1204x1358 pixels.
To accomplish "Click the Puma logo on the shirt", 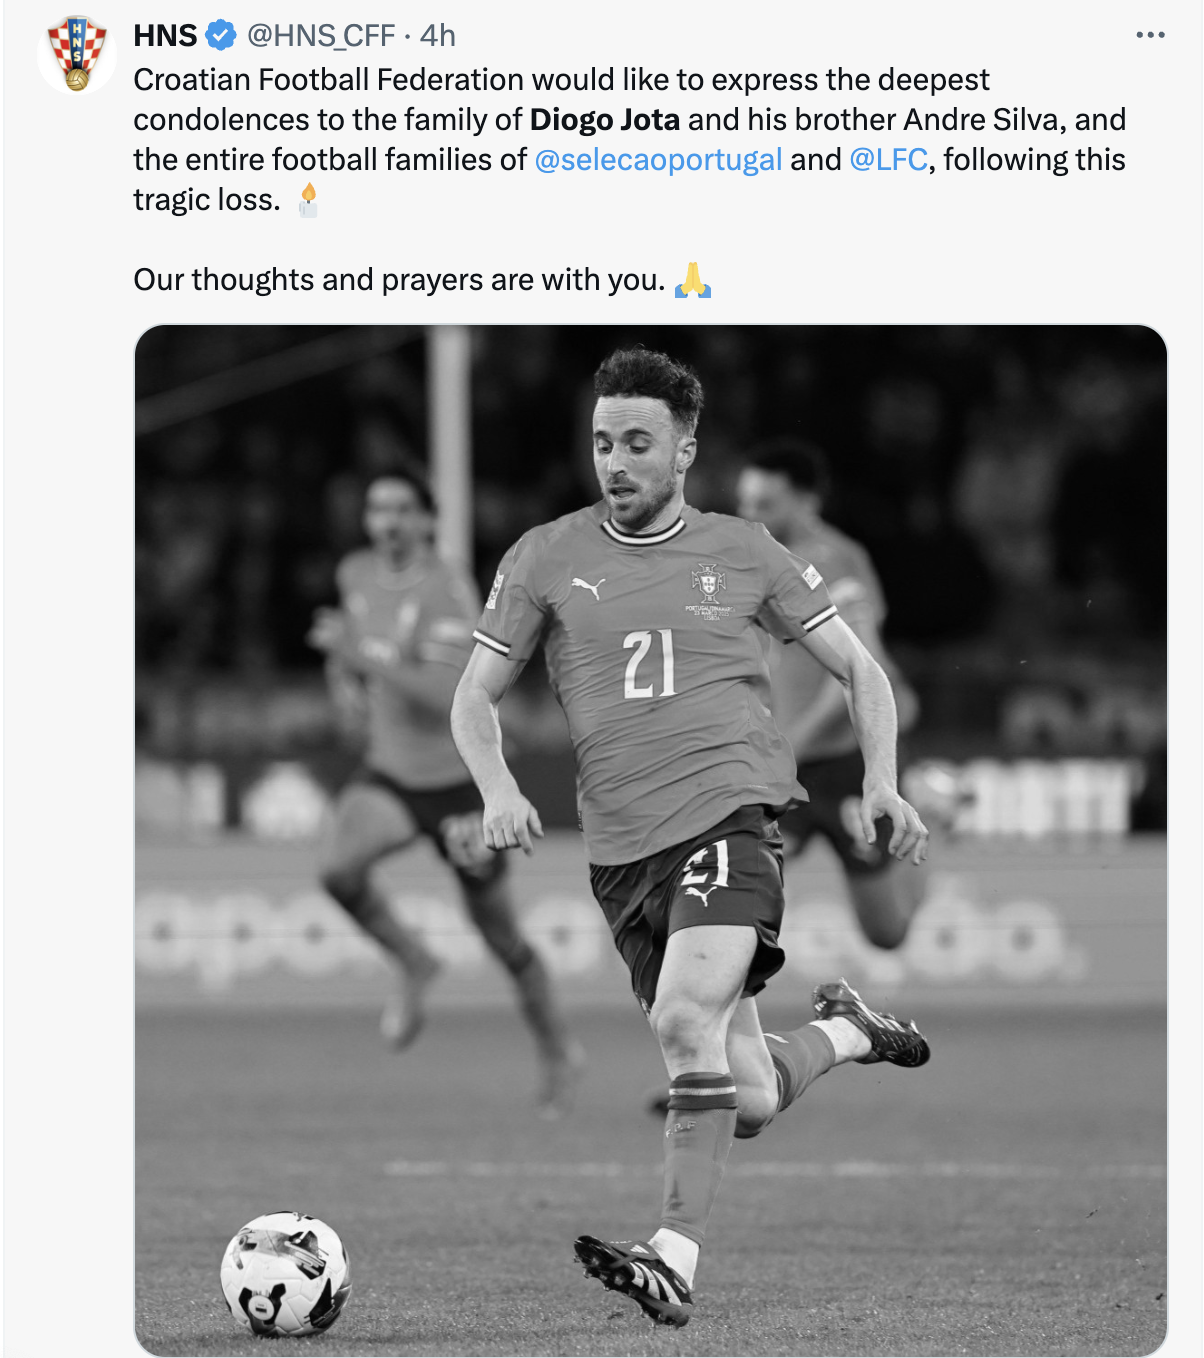I will (587, 589).
